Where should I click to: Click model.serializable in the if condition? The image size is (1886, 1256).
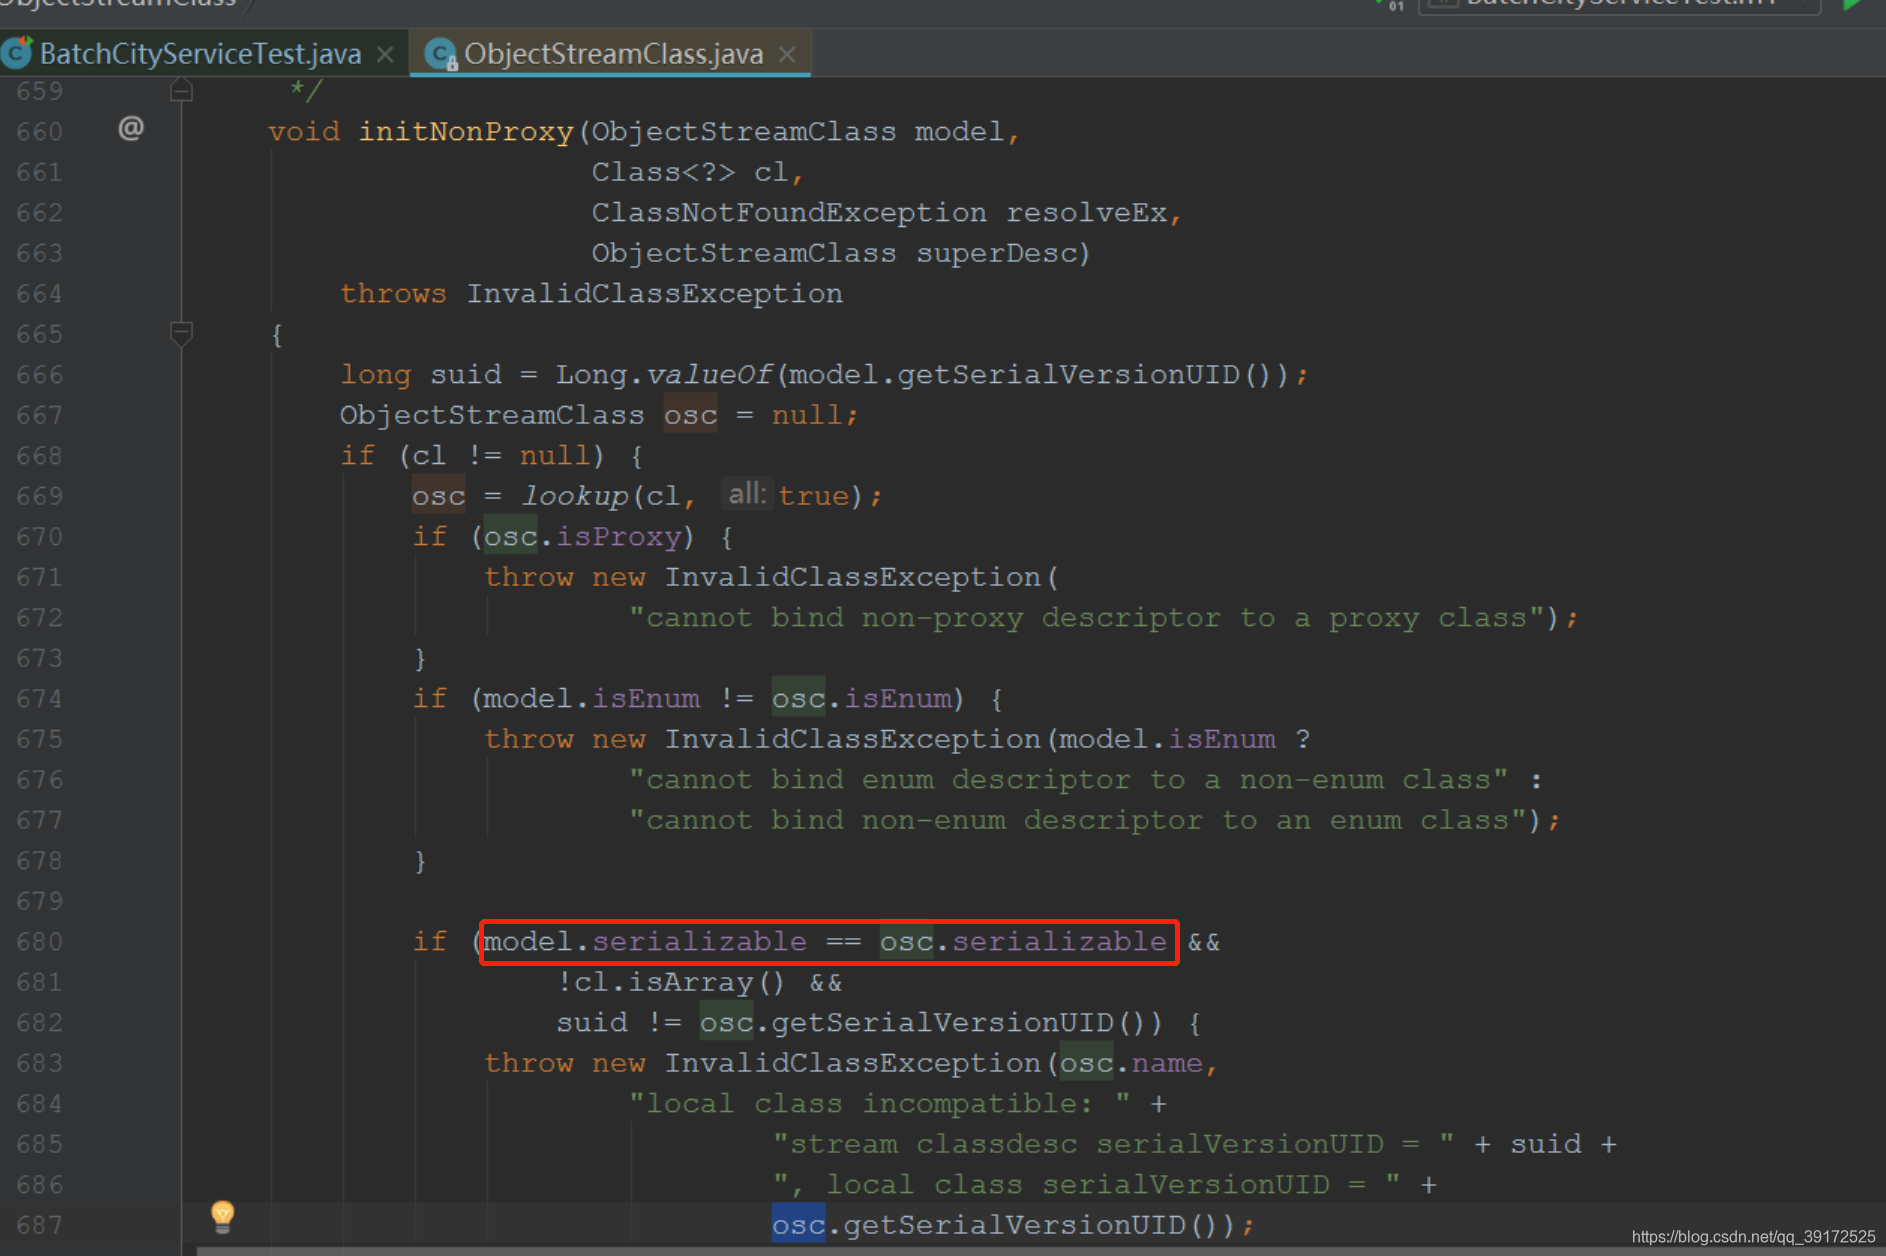click(645, 941)
